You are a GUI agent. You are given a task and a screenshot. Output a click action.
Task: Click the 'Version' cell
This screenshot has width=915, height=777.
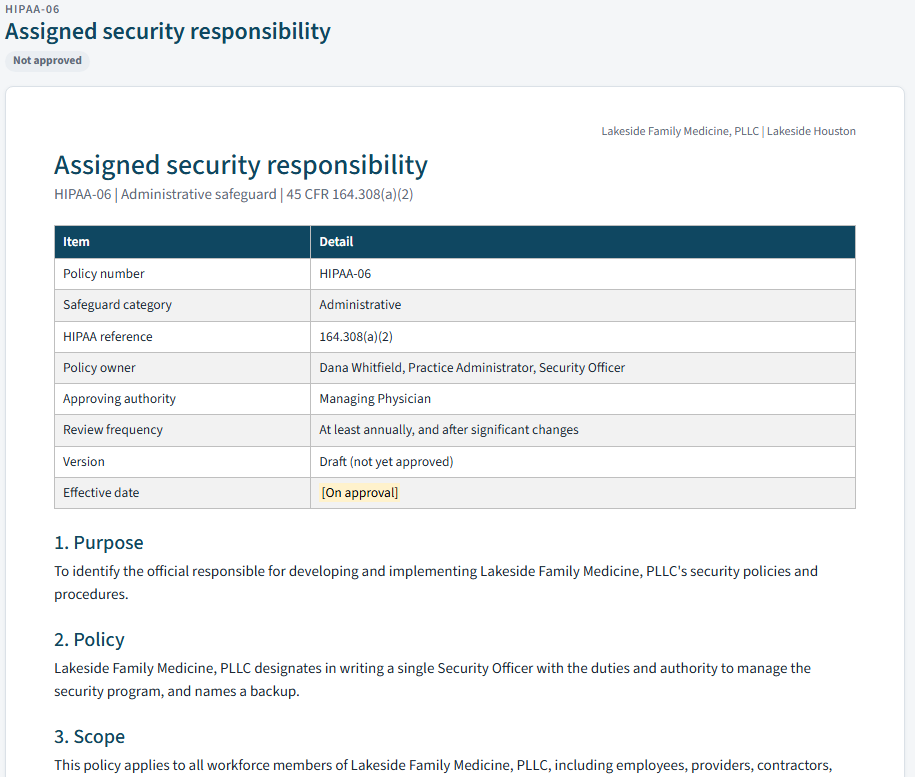[183, 462]
